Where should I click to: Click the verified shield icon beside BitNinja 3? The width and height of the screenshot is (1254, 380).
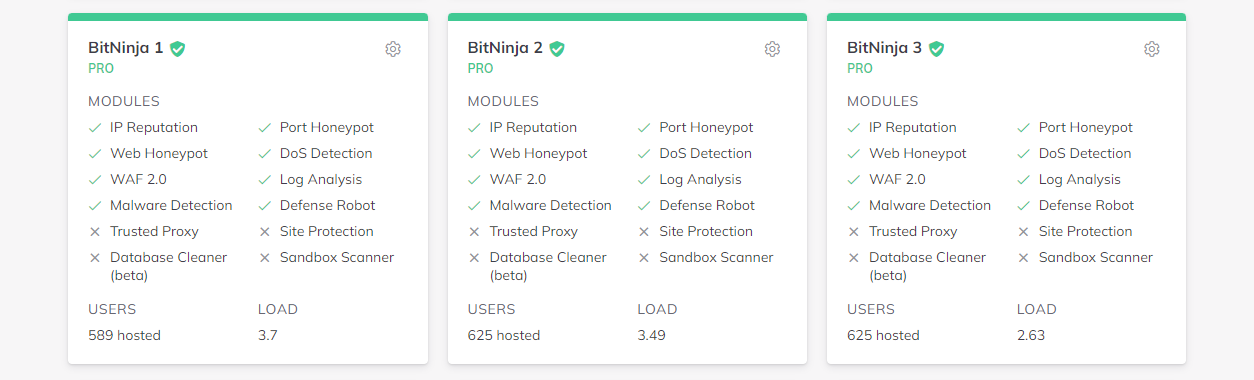(937, 48)
